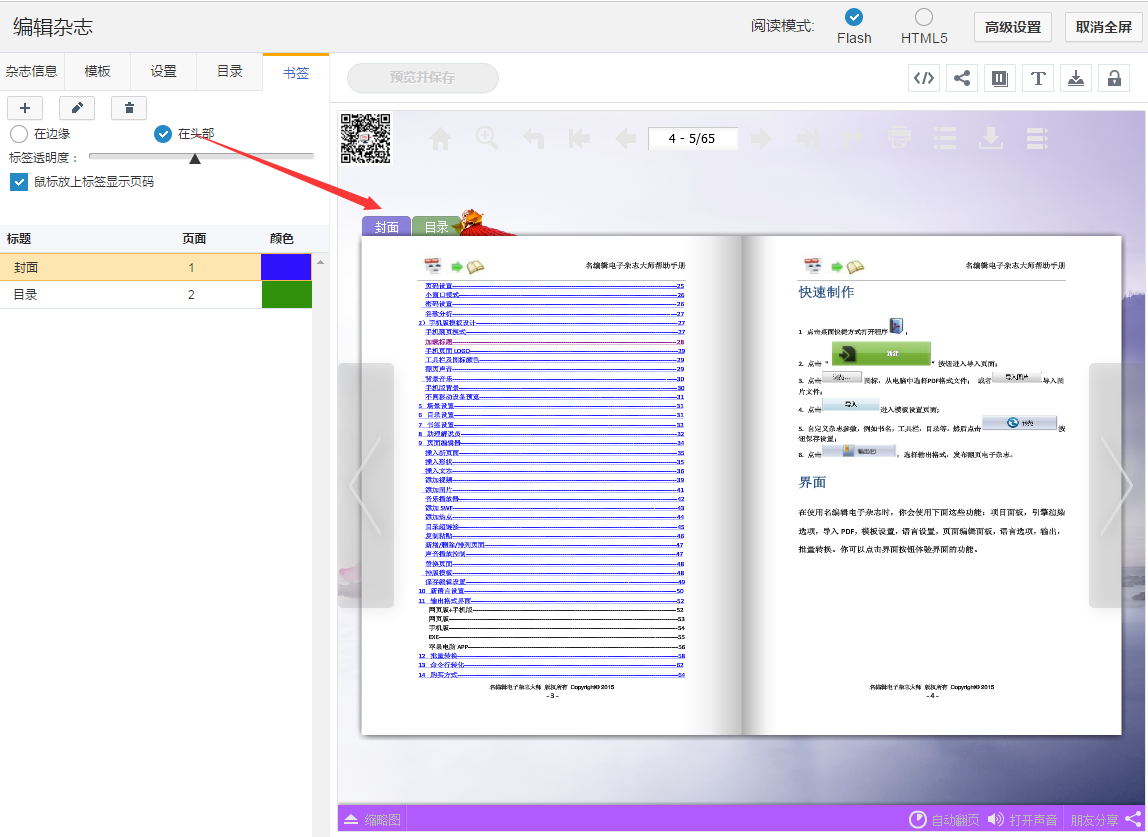Viewport: 1148px width, 837px height.
Task: Click the download icon in the top toolbar
Action: (1076, 78)
